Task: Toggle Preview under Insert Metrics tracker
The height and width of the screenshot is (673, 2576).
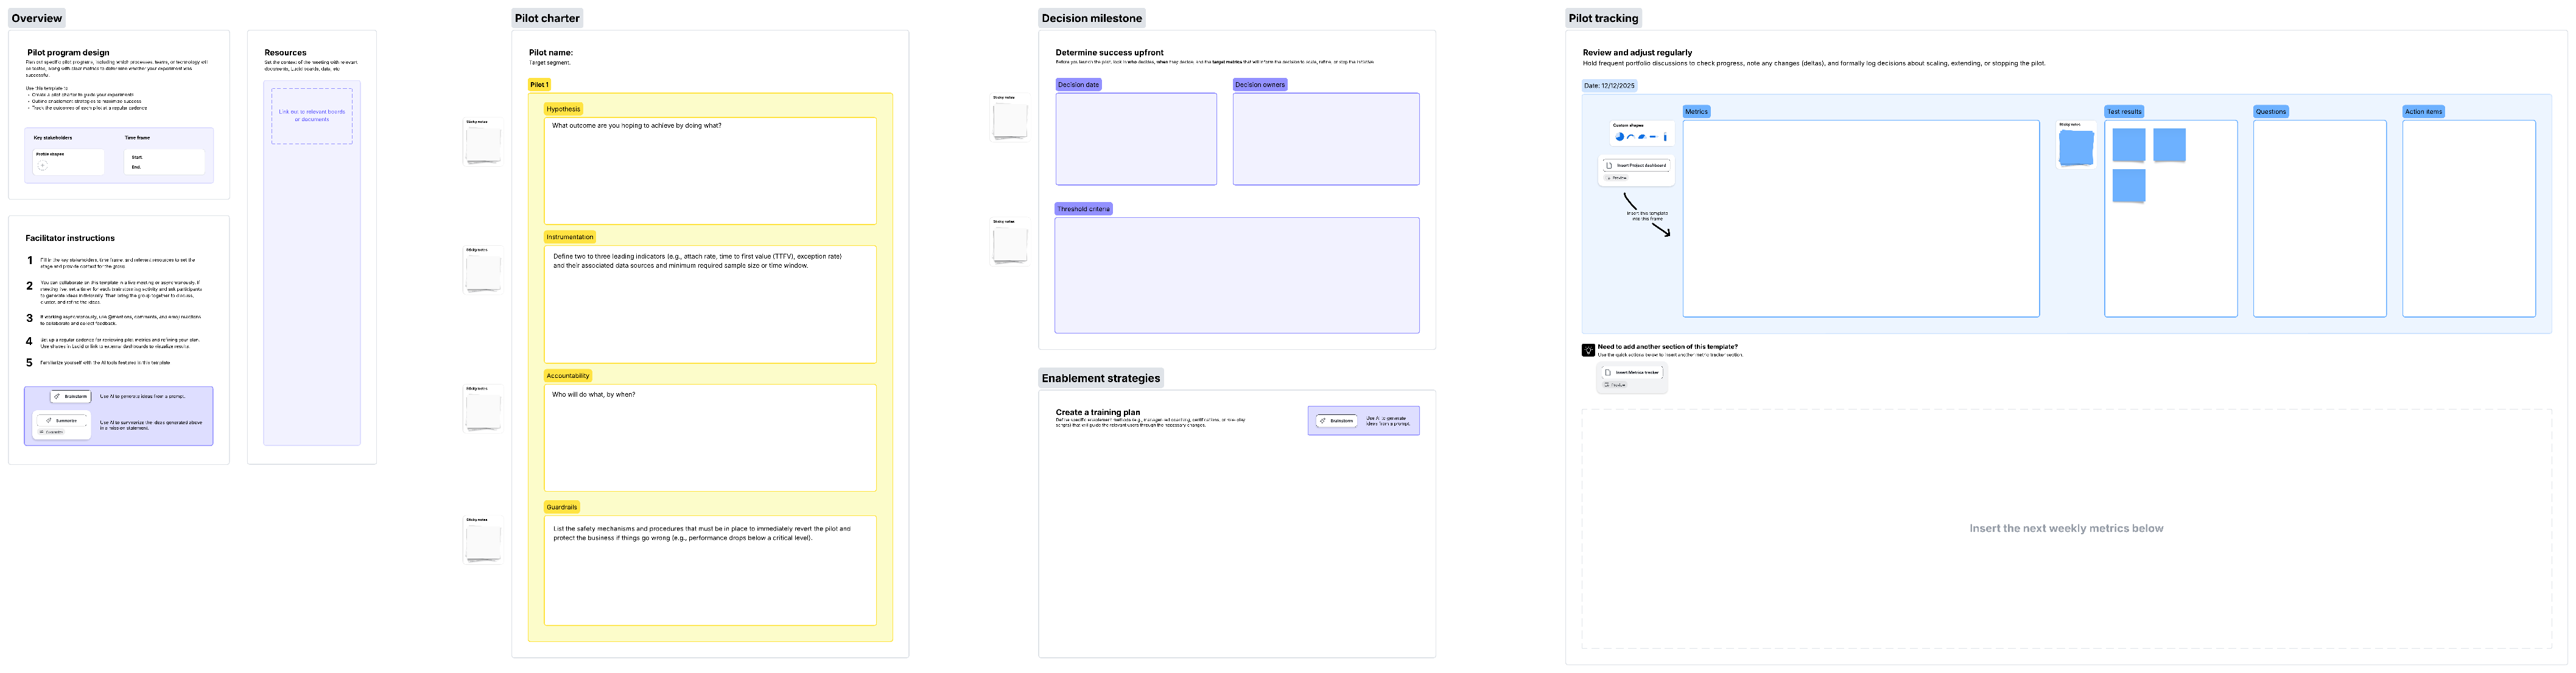Action: pos(1615,386)
